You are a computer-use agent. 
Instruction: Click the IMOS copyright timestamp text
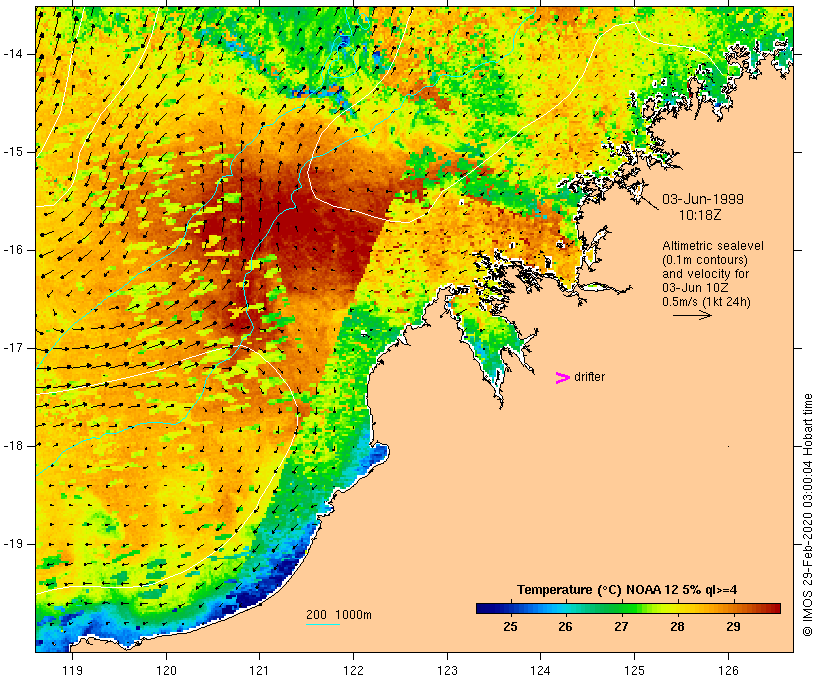point(808,515)
